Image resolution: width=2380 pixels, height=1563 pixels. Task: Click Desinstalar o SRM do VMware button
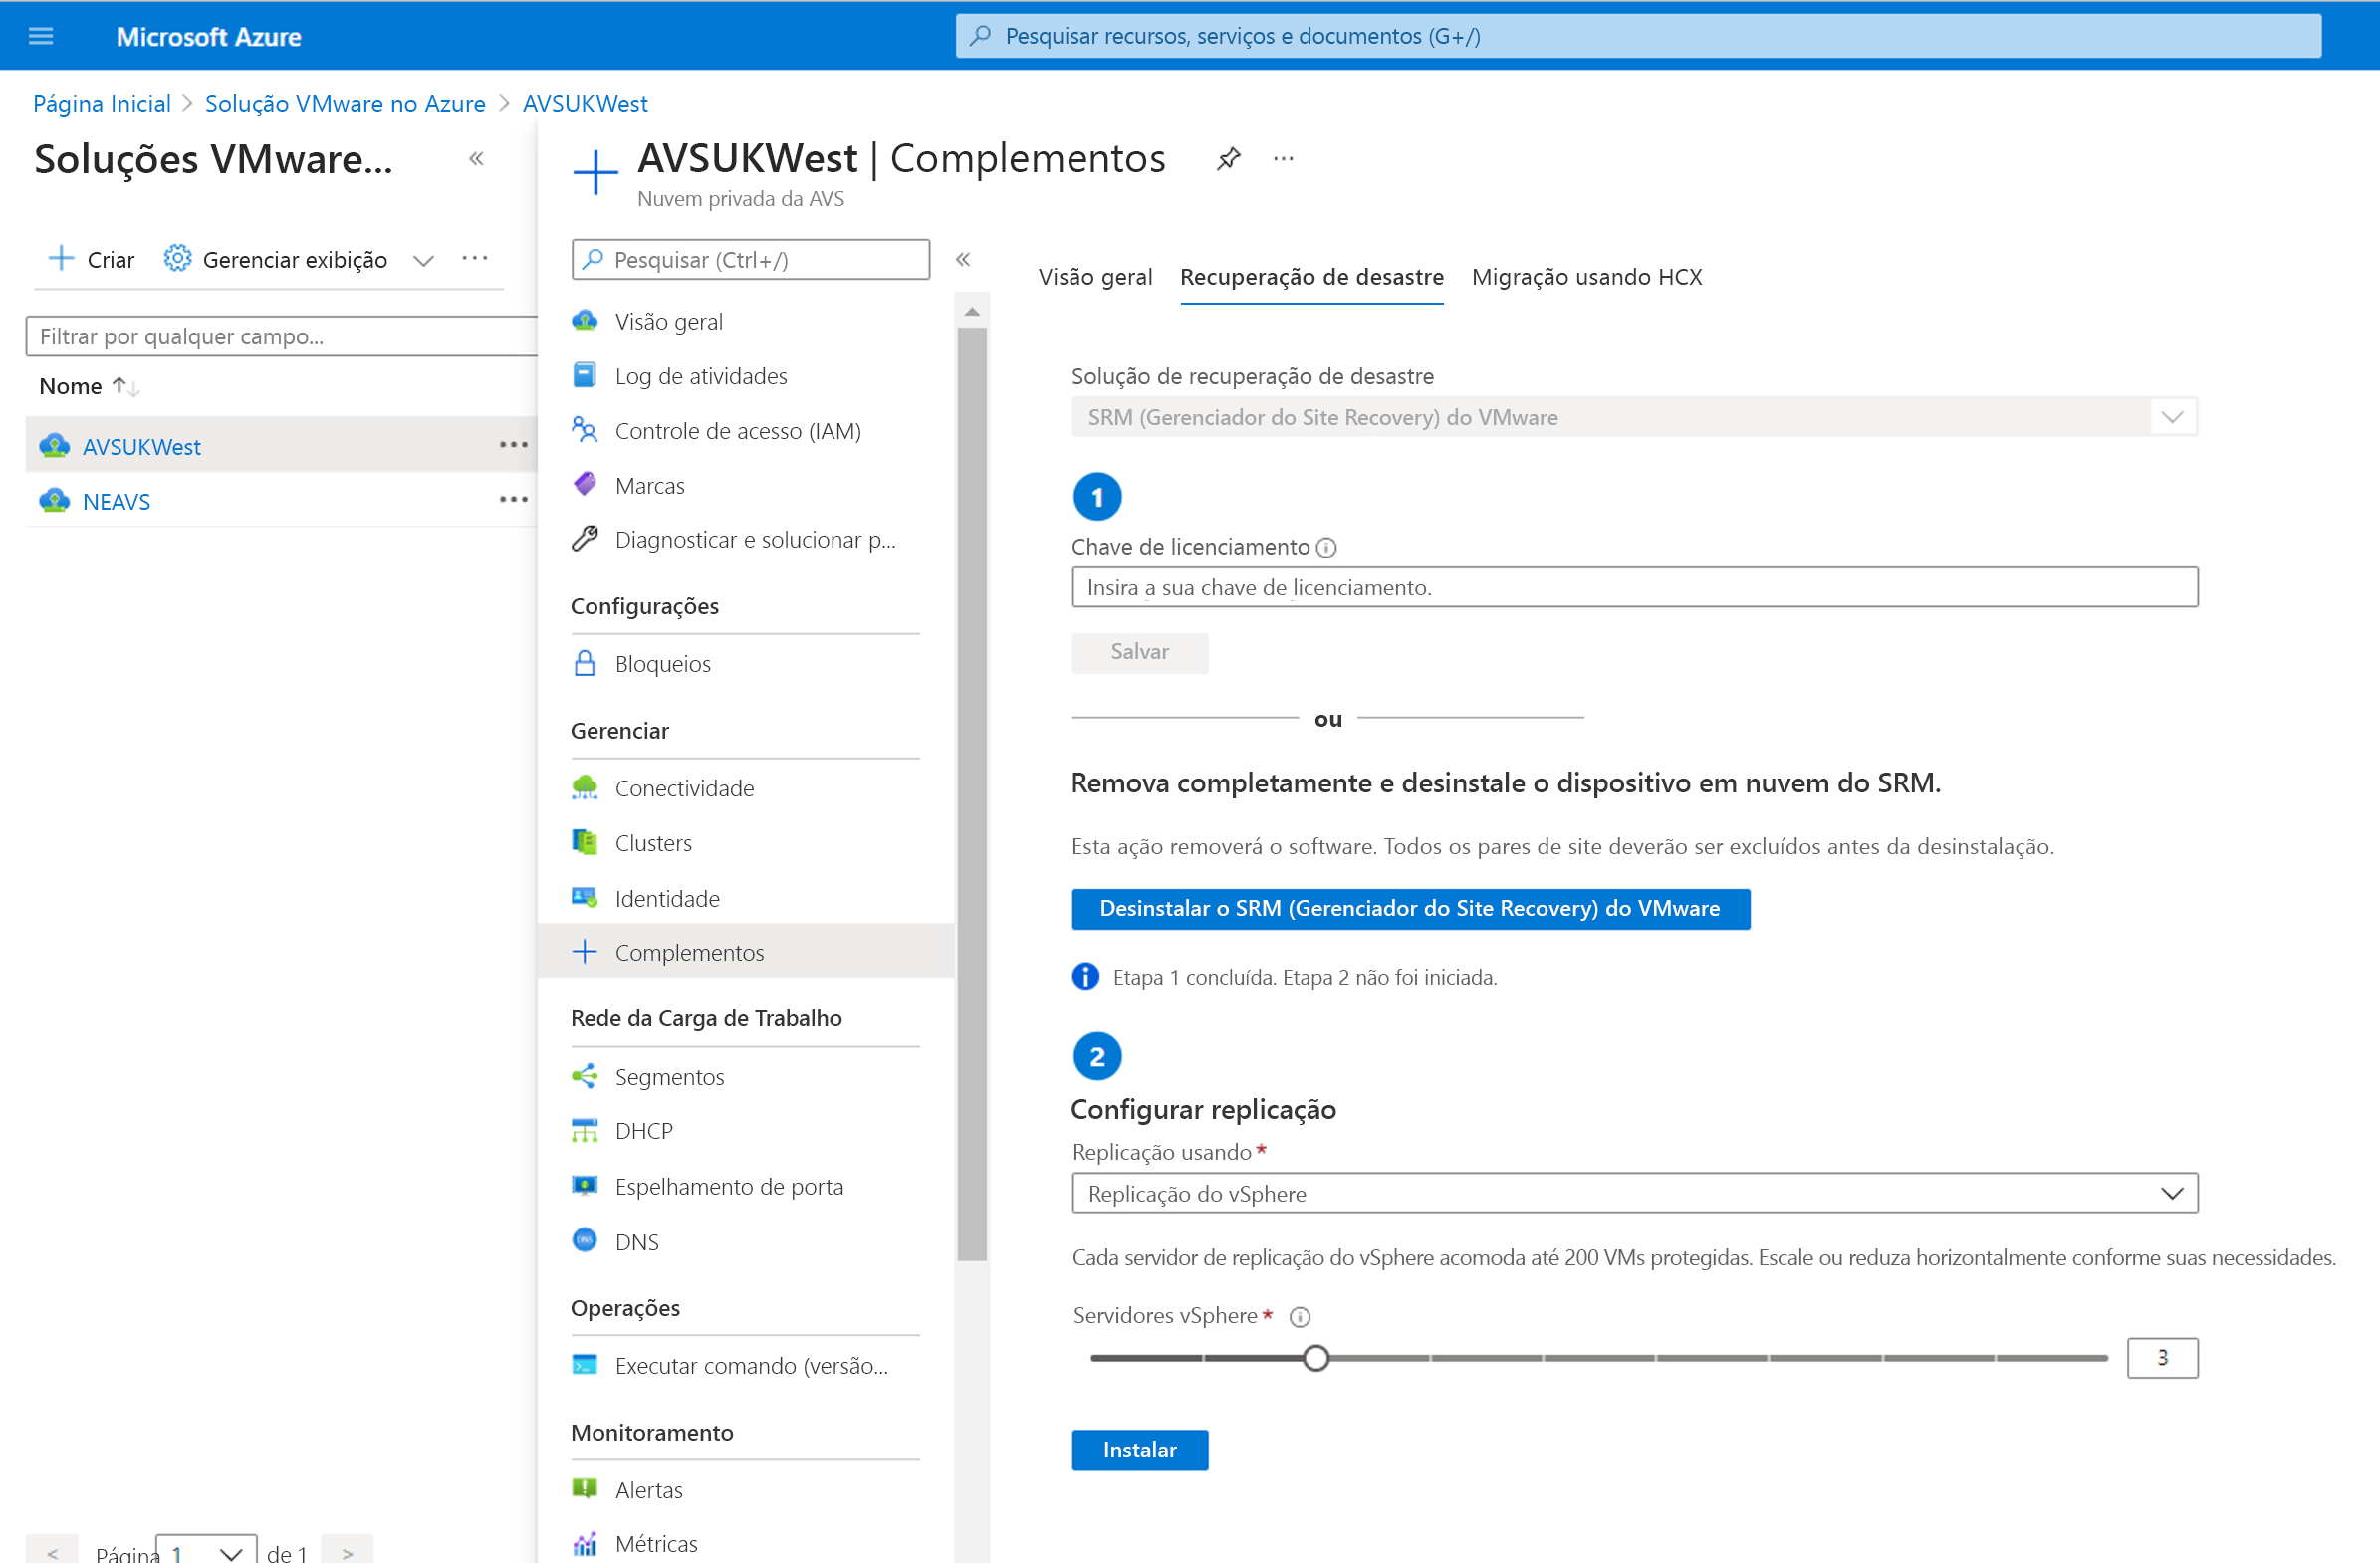pyautogui.click(x=1410, y=909)
